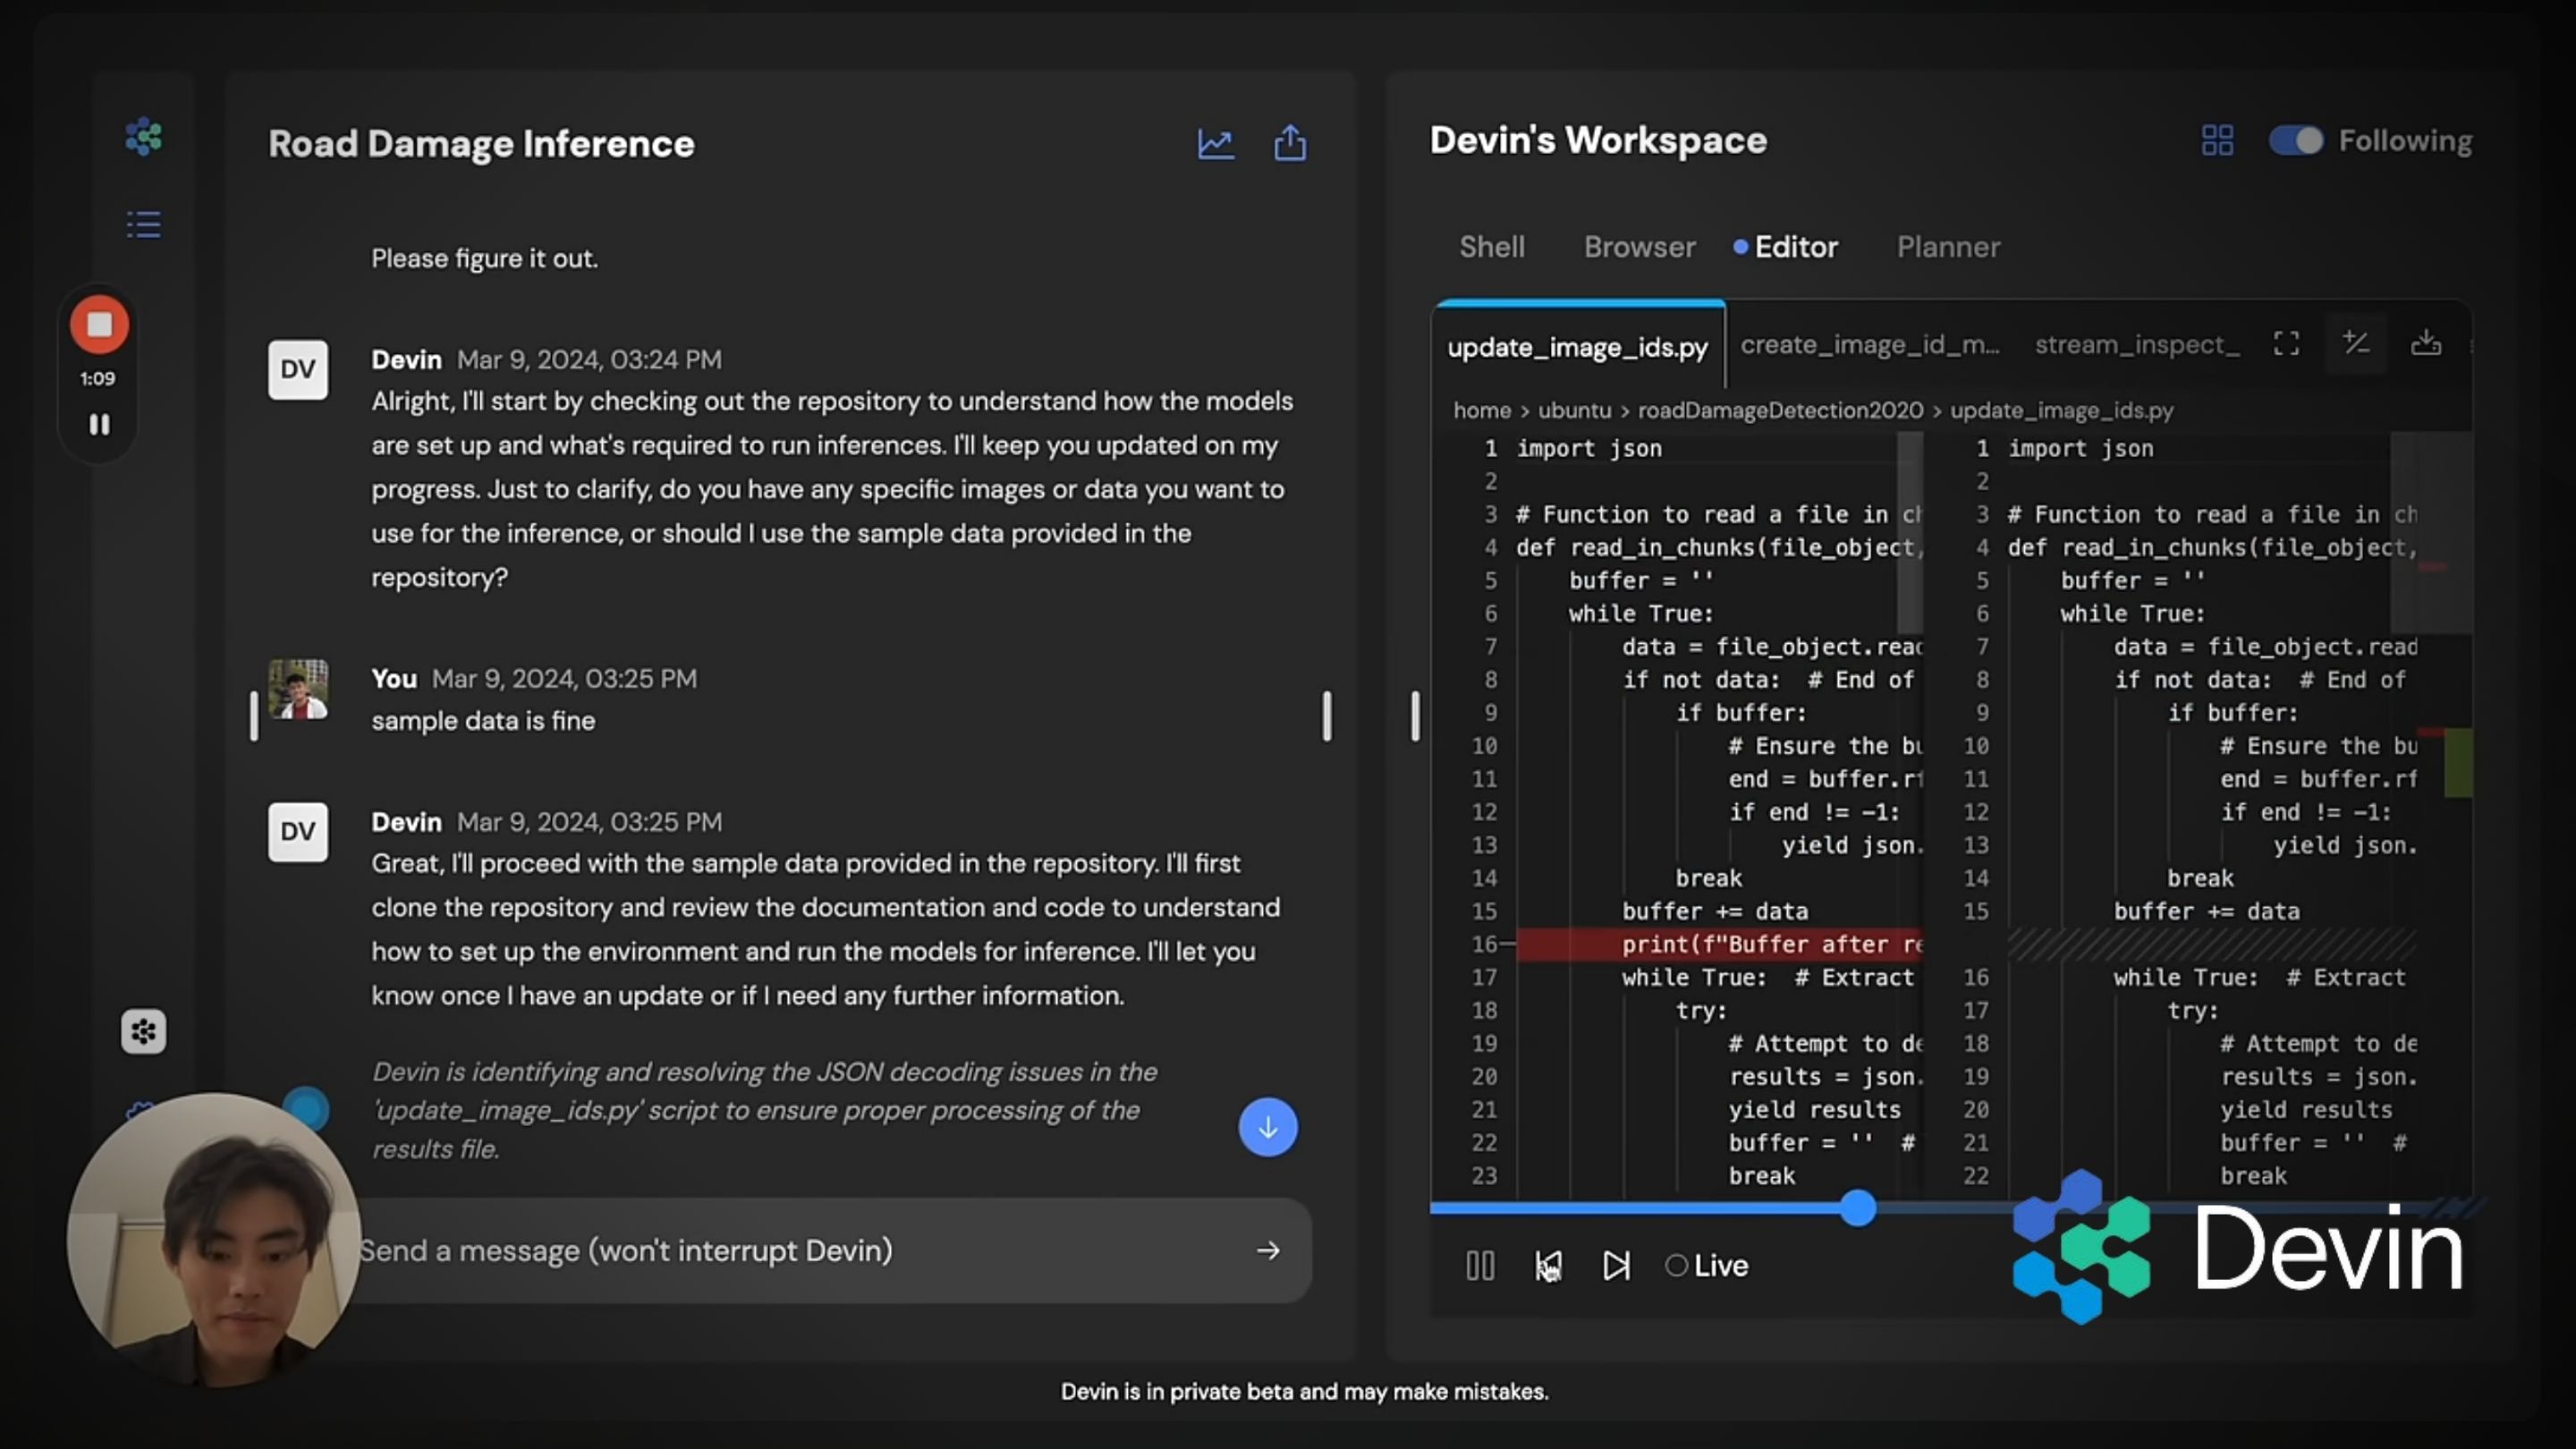Disable the Following toggle
The image size is (2576, 1449).
2294,140
